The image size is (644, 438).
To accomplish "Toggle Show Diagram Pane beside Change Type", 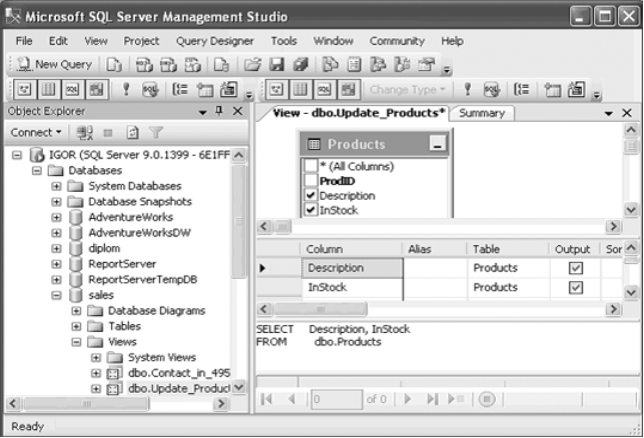I will [276, 90].
